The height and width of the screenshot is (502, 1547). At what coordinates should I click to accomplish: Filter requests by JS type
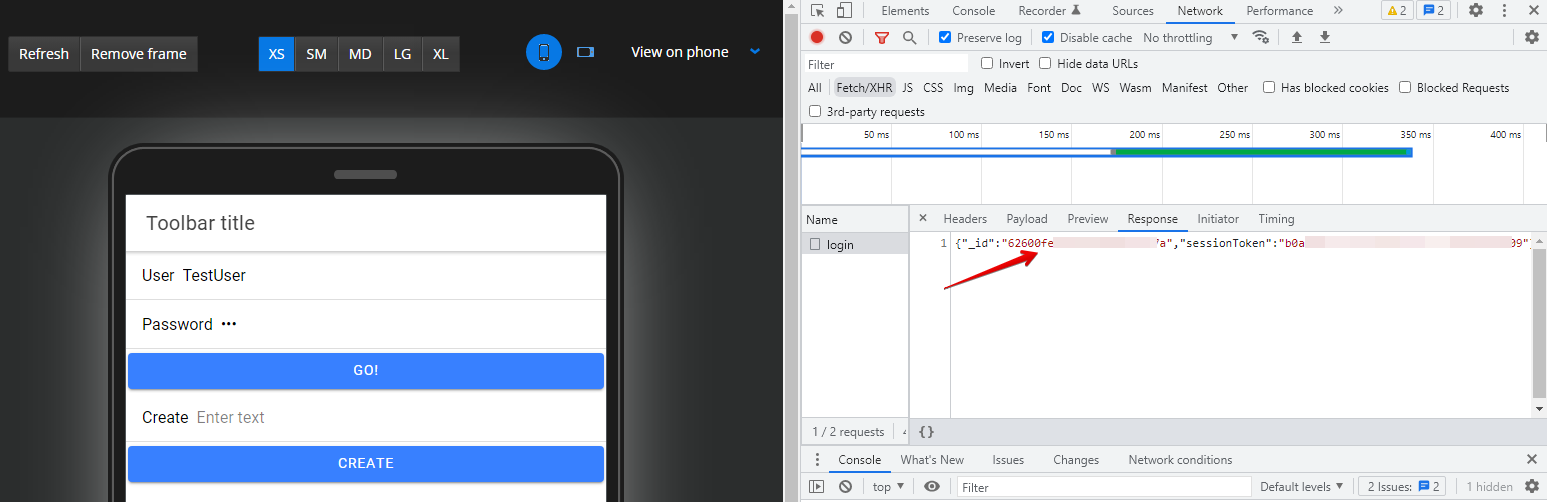coord(908,87)
